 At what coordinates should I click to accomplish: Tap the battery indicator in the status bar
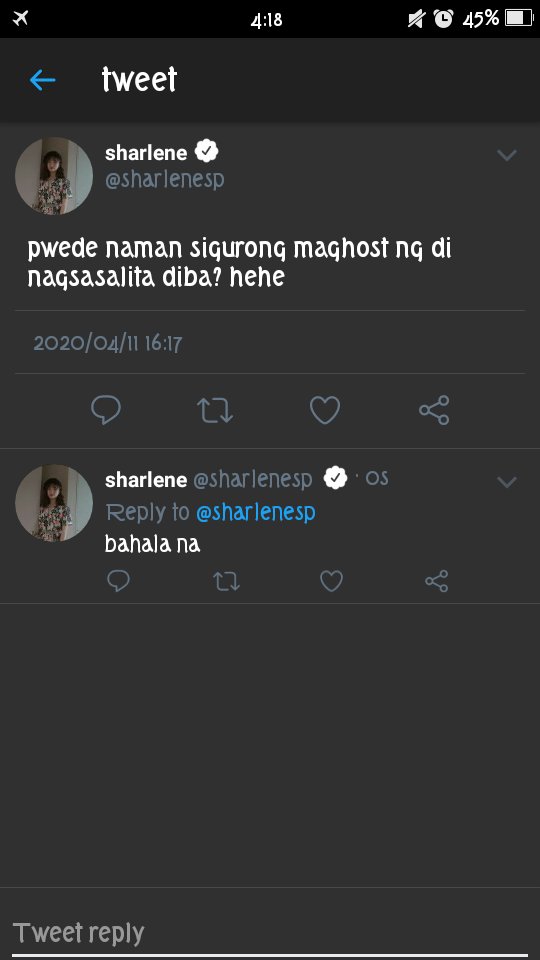519,18
